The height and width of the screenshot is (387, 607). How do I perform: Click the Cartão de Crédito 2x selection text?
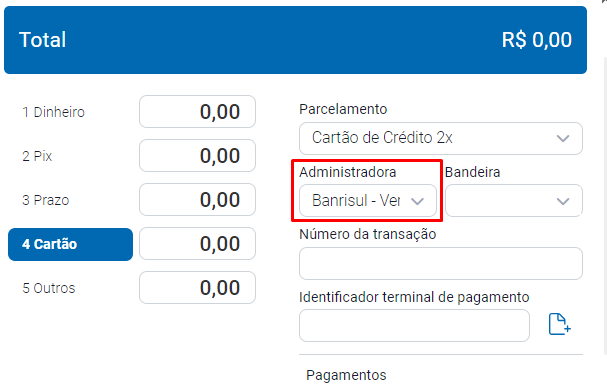coord(382,137)
